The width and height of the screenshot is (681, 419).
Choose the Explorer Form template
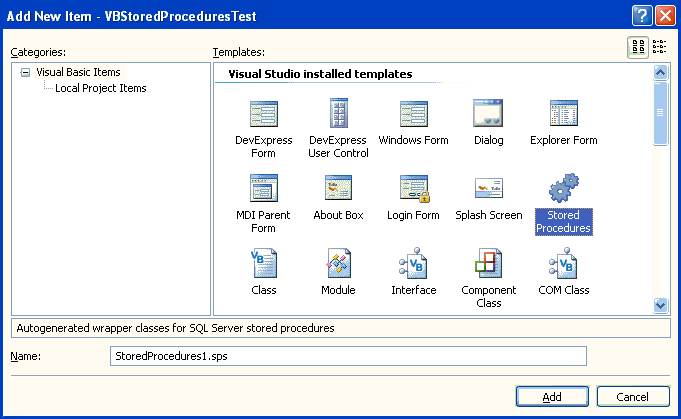[564, 123]
